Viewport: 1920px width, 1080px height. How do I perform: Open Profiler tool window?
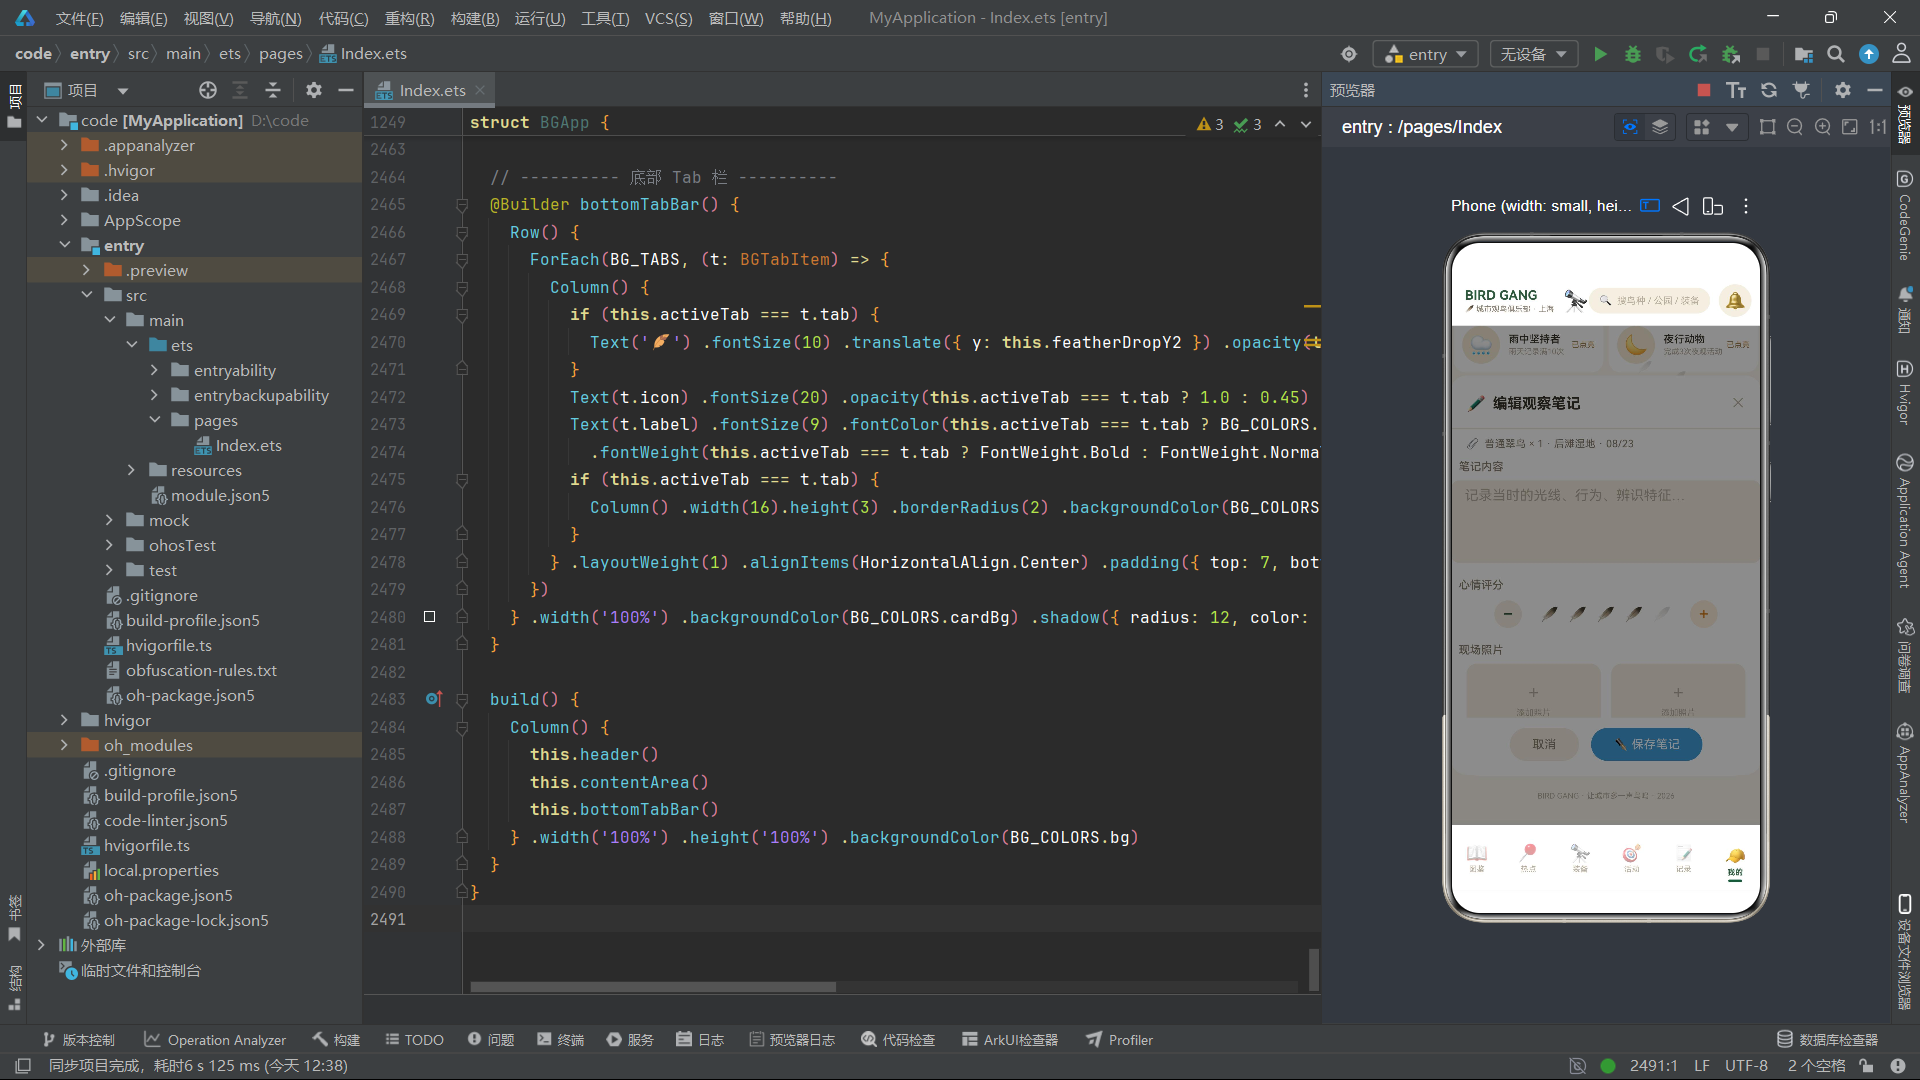1120,1040
